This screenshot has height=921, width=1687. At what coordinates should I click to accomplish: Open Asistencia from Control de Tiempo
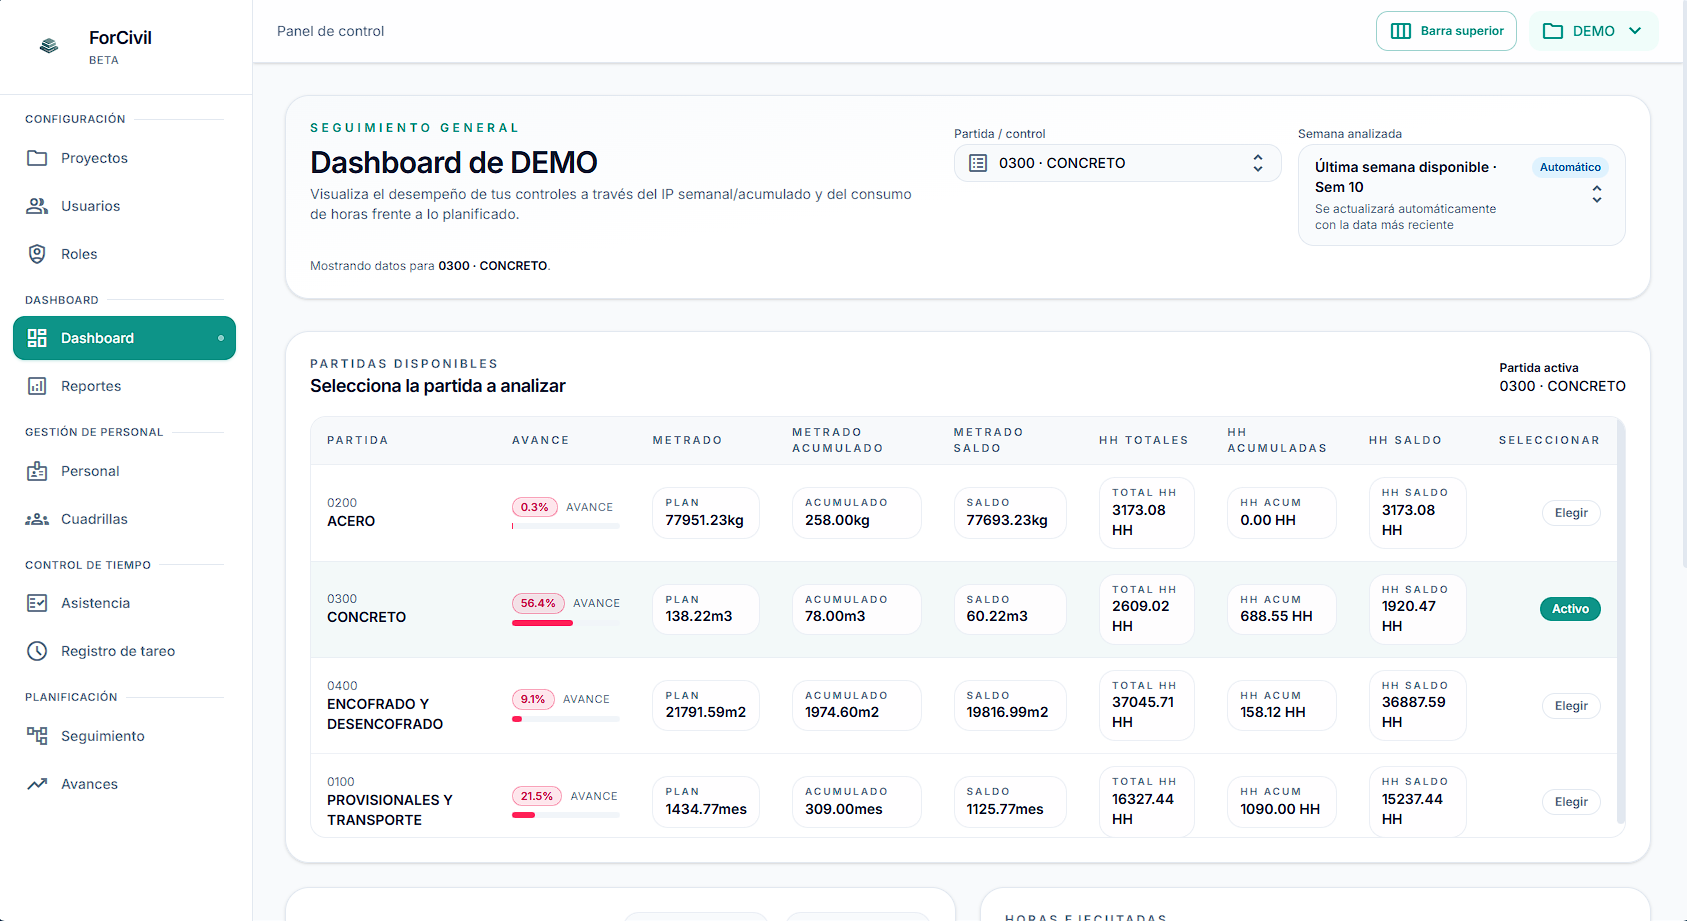click(37, 602)
